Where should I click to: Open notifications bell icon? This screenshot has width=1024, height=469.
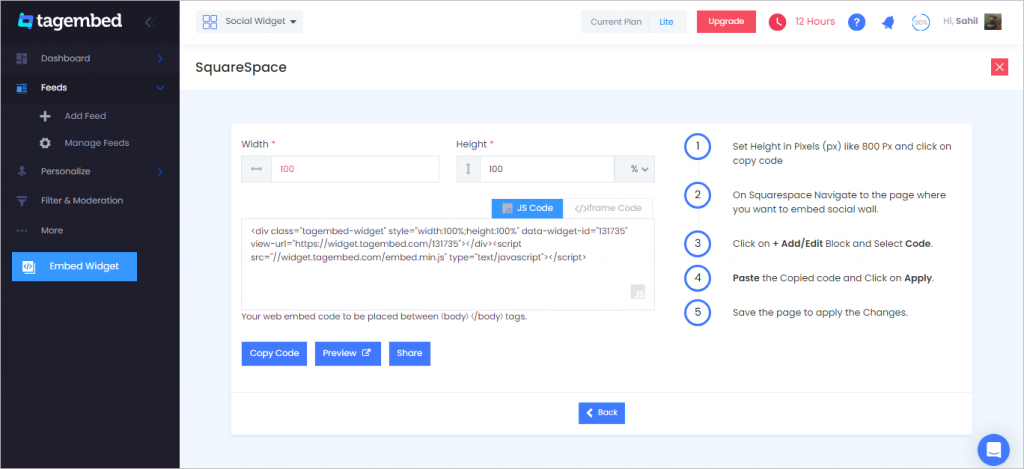point(888,22)
